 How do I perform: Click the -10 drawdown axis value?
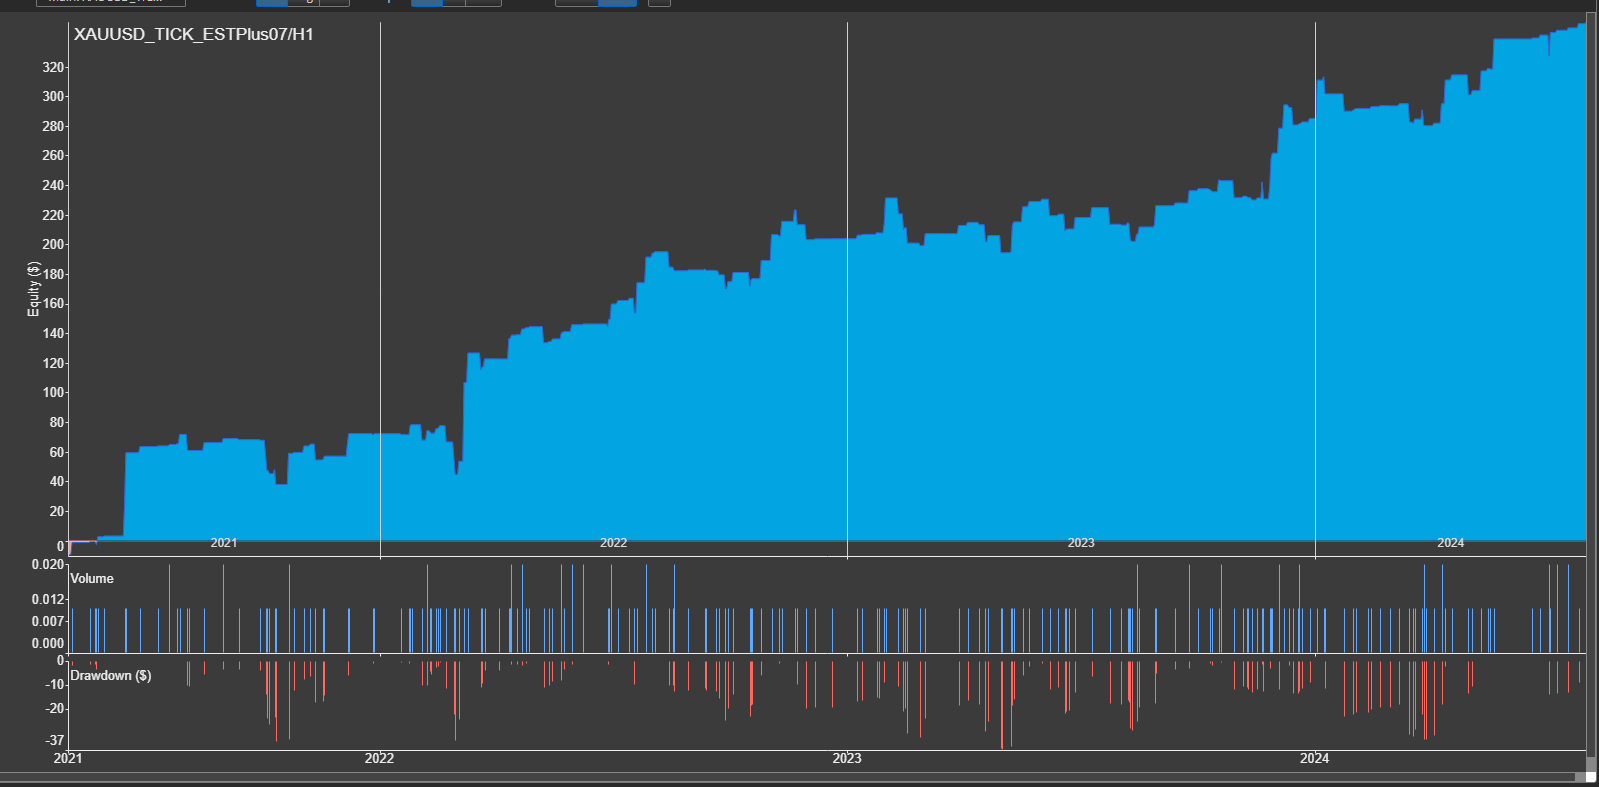click(x=54, y=684)
